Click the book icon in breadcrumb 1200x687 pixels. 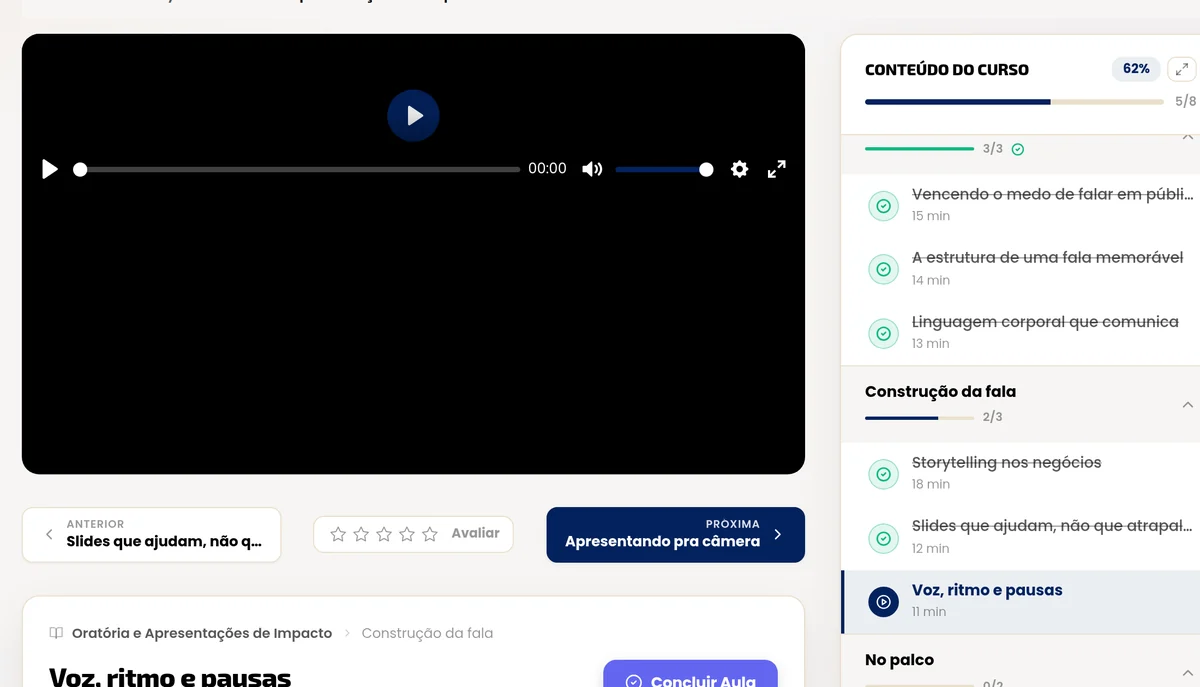(x=56, y=633)
